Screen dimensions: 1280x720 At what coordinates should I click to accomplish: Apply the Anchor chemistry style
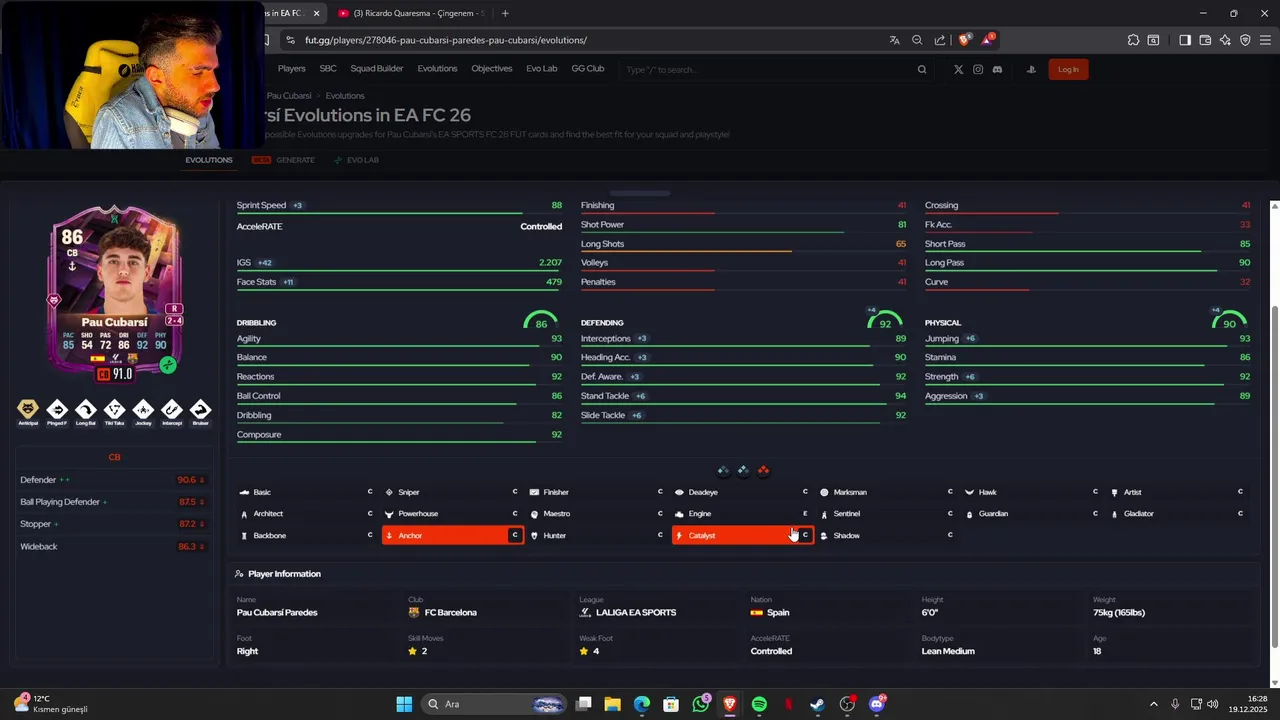(x=452, y=535)
